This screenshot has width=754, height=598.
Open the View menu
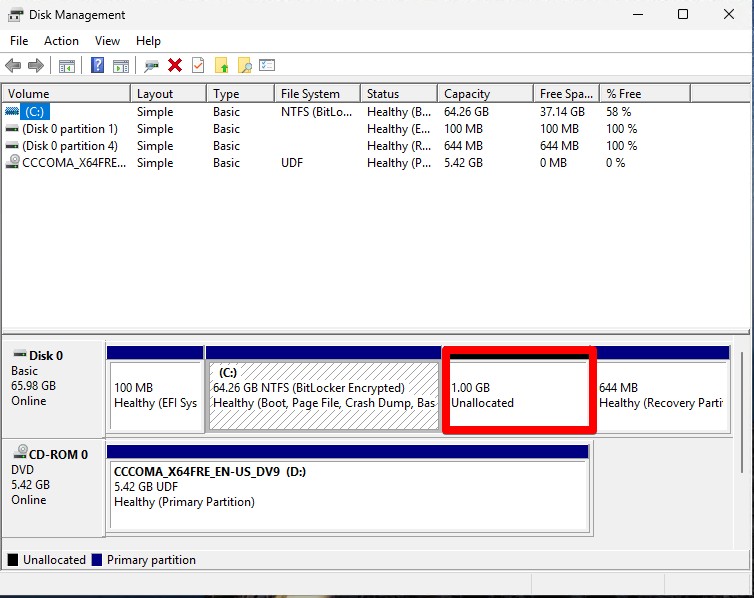tap(107, 41)
